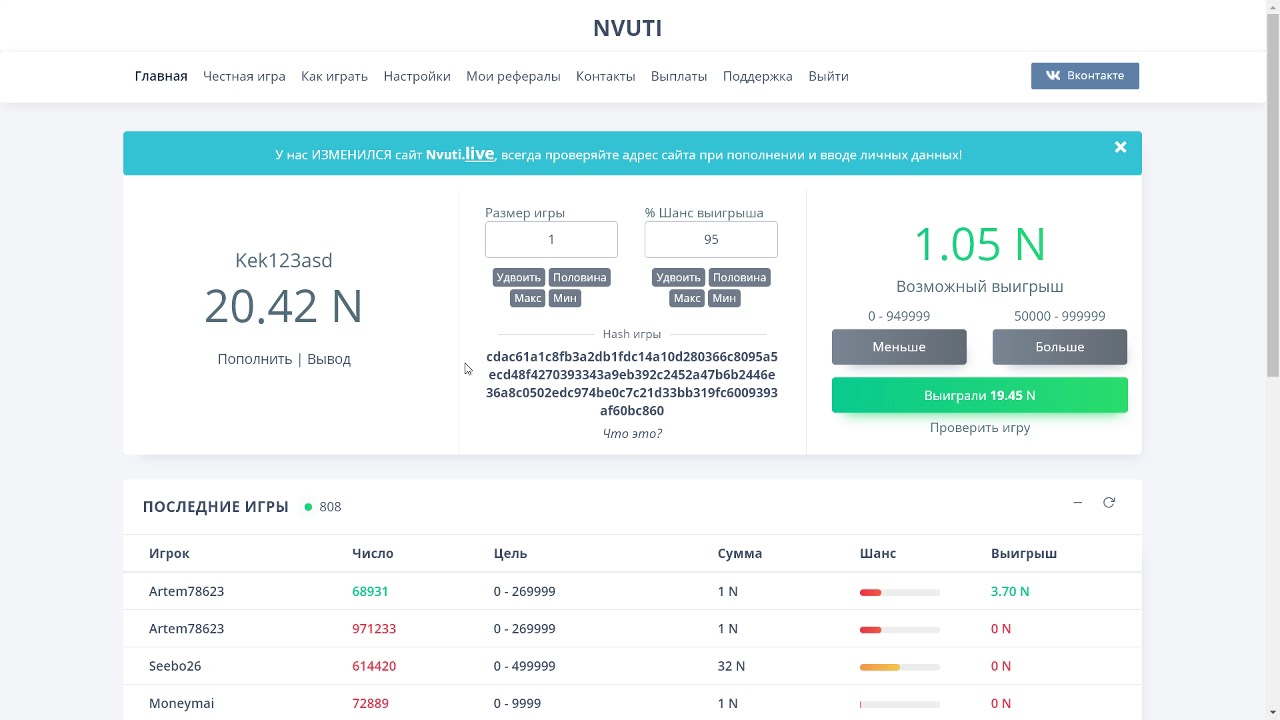Click Удвоить under Размер игры
The width and height of the screenshot is (1280, 720).
(518, 277)
